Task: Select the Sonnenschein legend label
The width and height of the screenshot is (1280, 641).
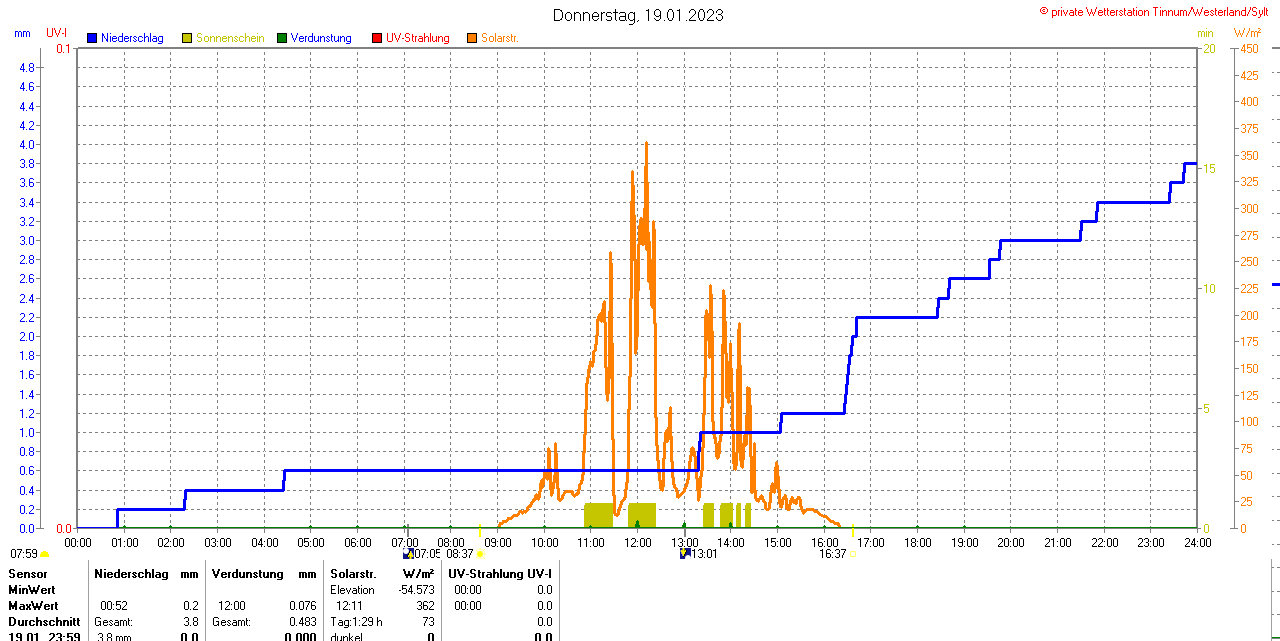Action: (x=230, y=38)
